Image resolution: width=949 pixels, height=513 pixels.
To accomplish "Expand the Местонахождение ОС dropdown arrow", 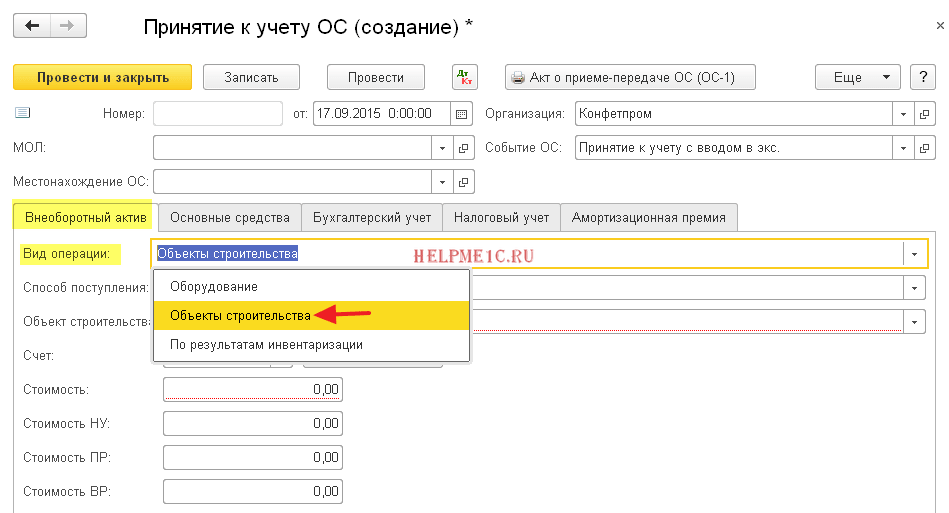I will [442, 181].
